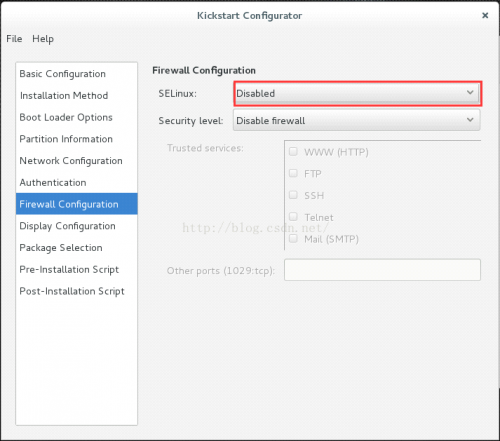Viewport: 500px width, 441px height.
Task: Select Partition Information in sidebar
Action: click(76, 139)
